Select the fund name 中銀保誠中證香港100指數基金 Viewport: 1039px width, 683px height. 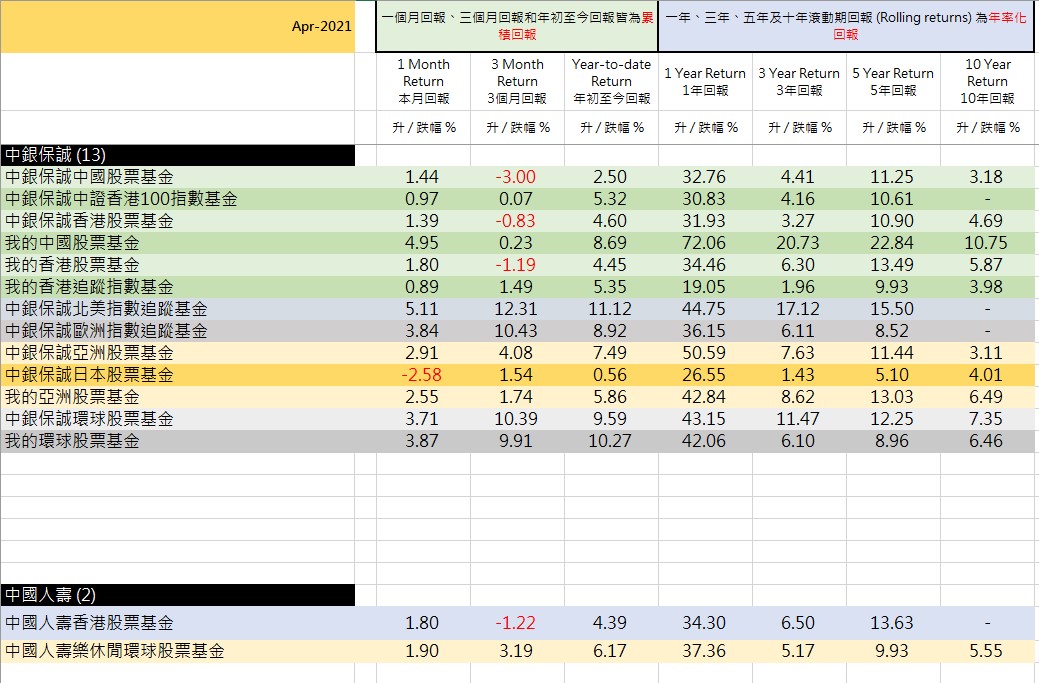[121, 199]
